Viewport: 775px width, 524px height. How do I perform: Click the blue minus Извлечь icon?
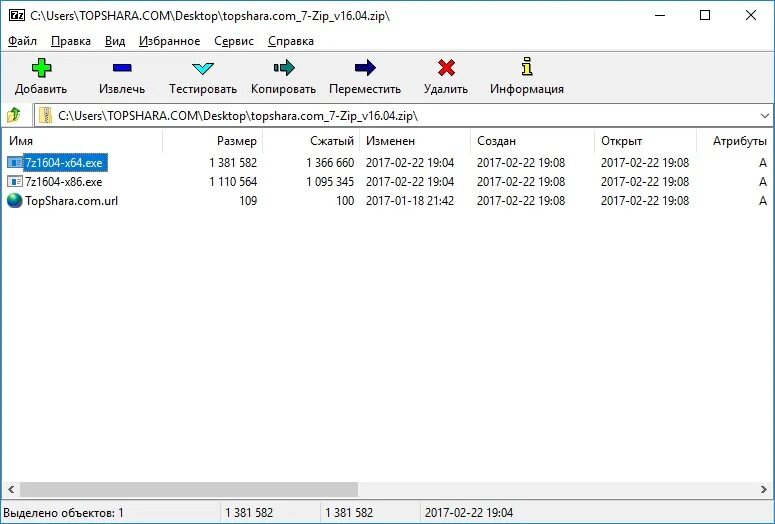122,68
